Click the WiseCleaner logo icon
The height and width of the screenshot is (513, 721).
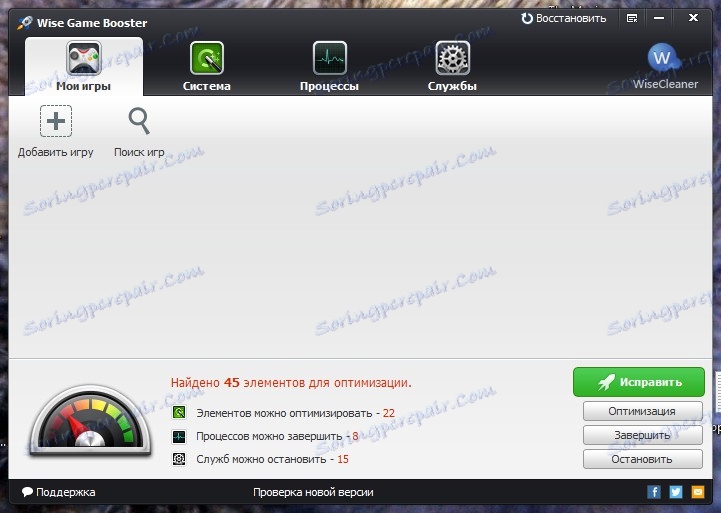662,57
